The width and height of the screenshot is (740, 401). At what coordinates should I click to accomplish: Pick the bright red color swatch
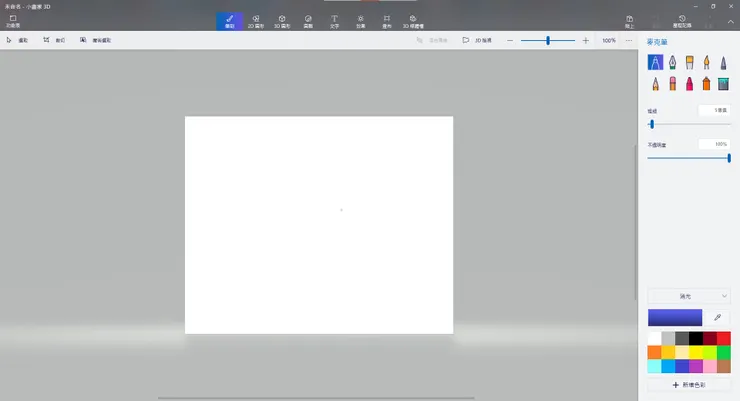point(723,338)
